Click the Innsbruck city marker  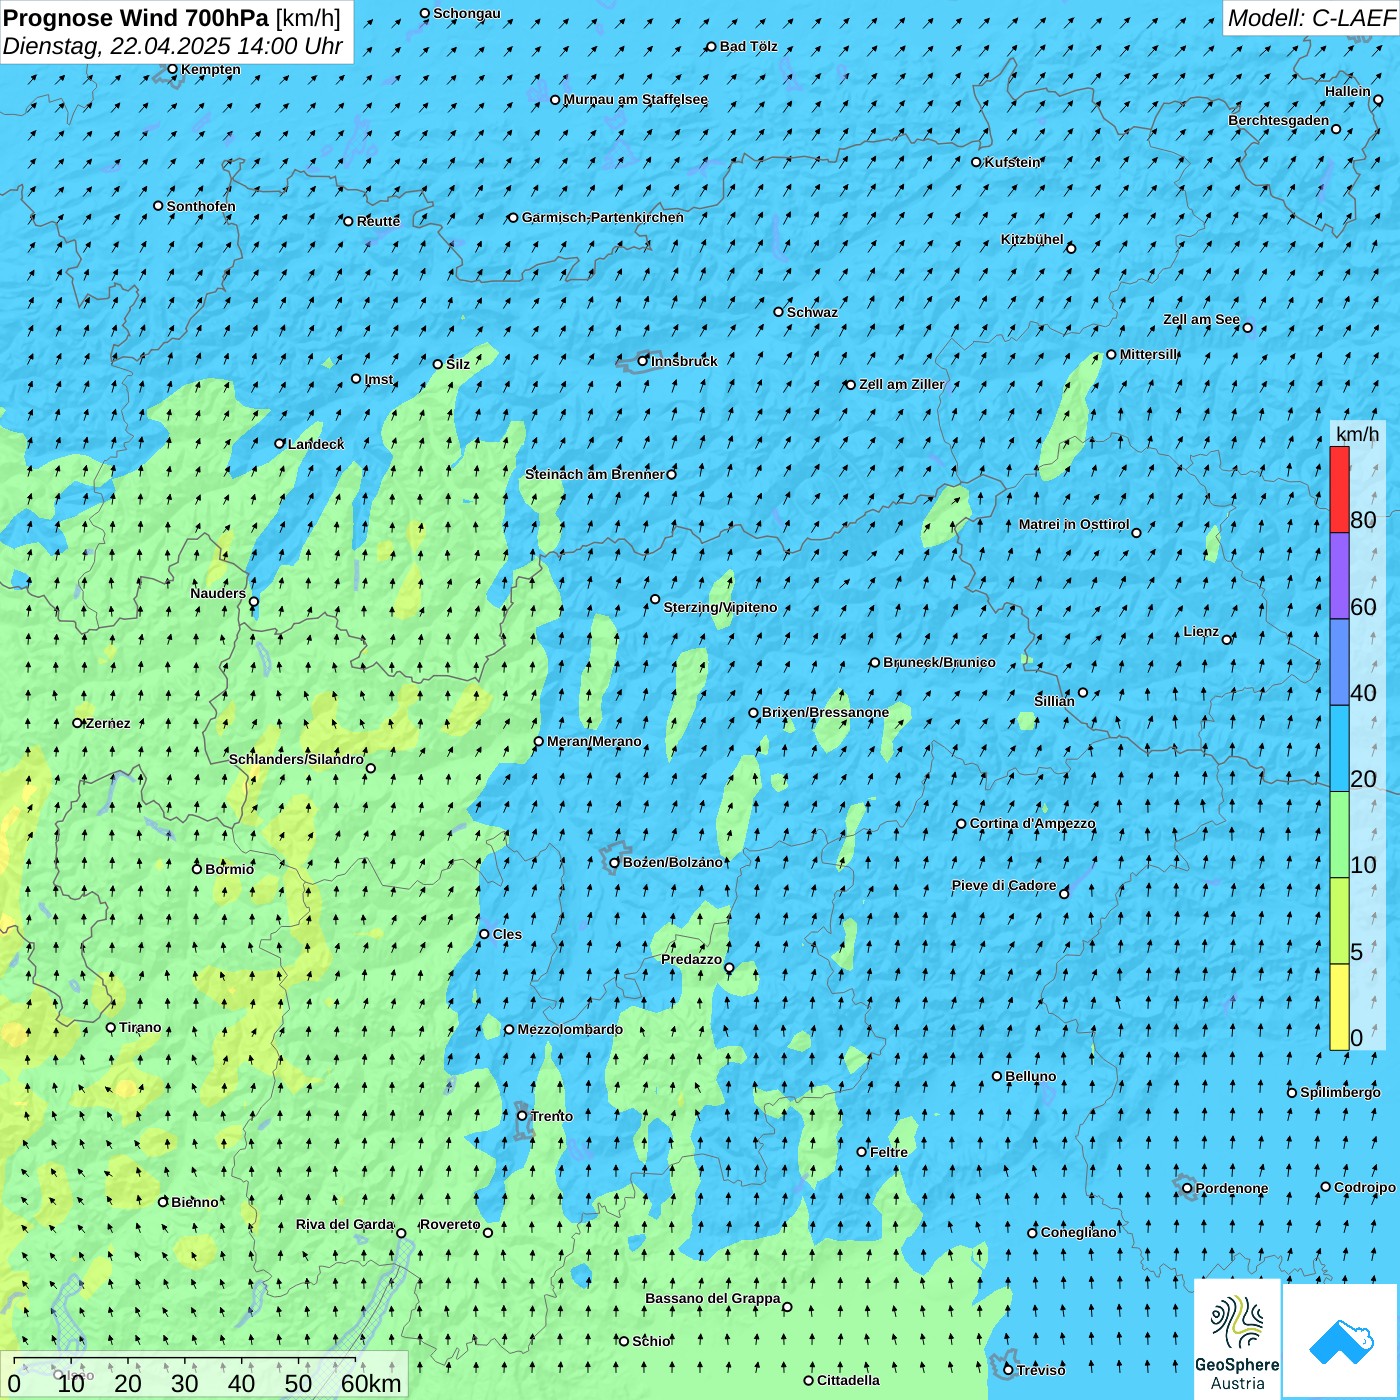click(643, 361)
